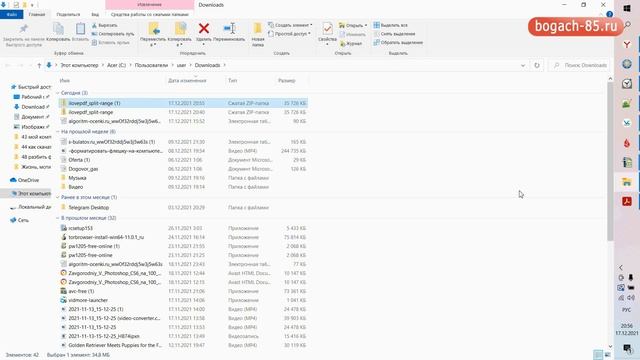Viewport: 640px width, 360px height.
Task: Click РУС language indicator in tray
Action: [x=627, y=310]
